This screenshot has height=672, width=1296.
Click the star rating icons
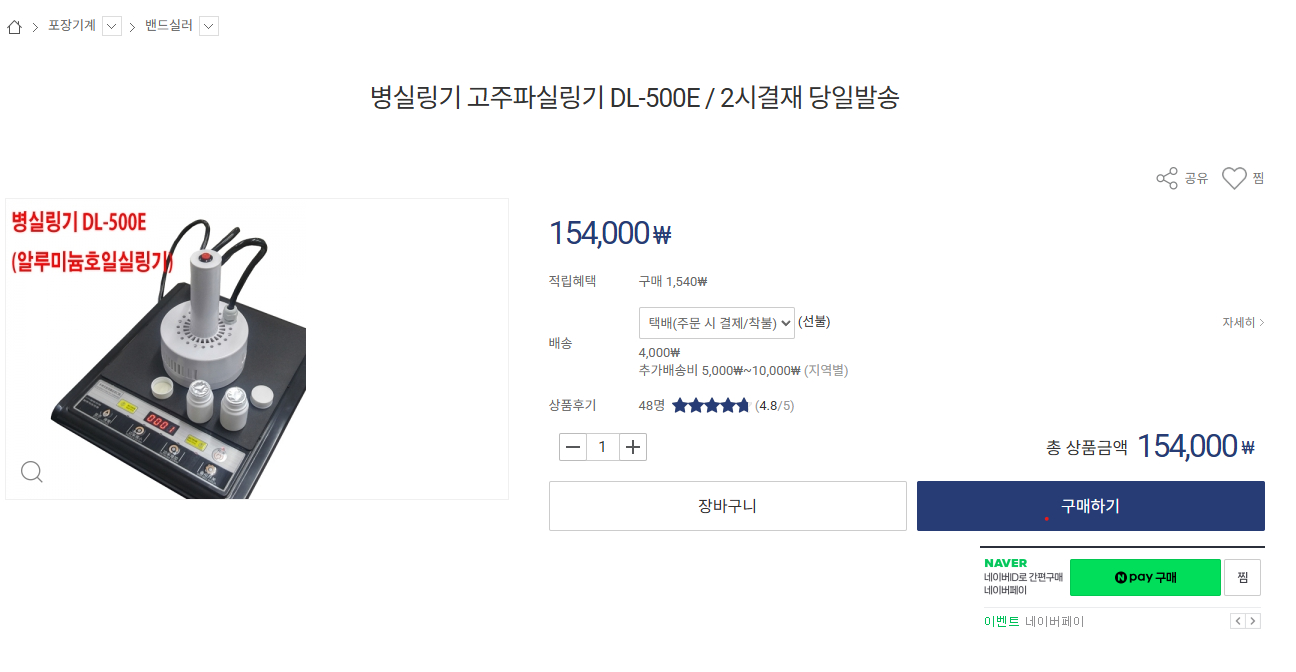tap(709, 404)
